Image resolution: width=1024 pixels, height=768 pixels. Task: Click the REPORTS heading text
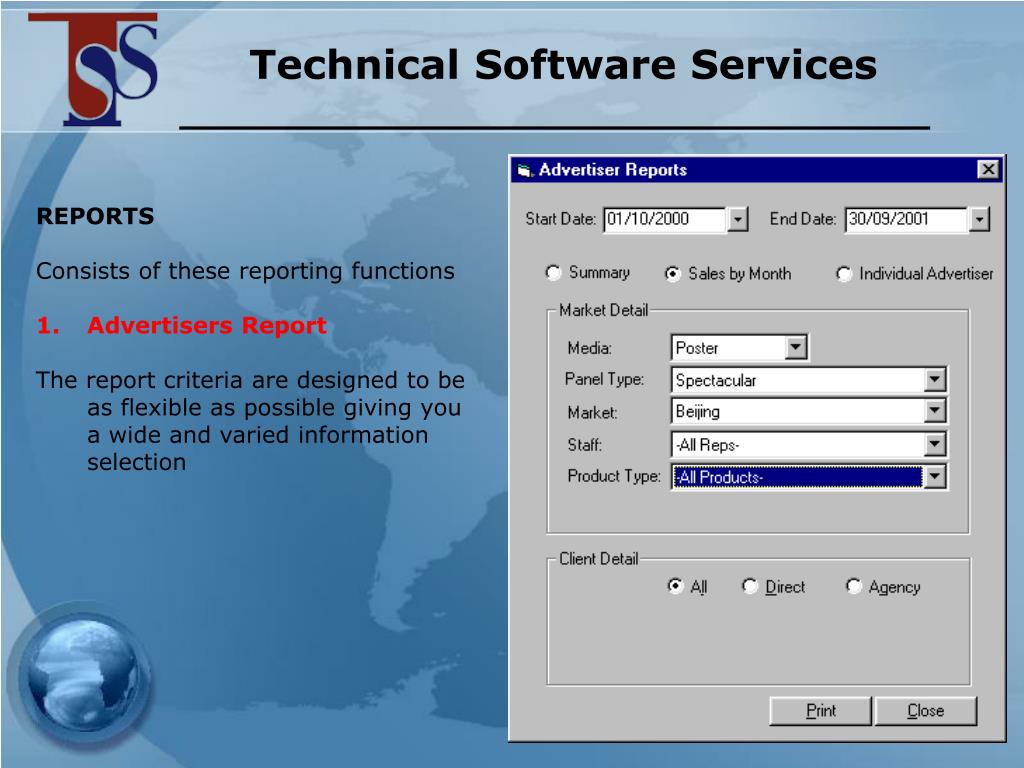tap(95, 216)
